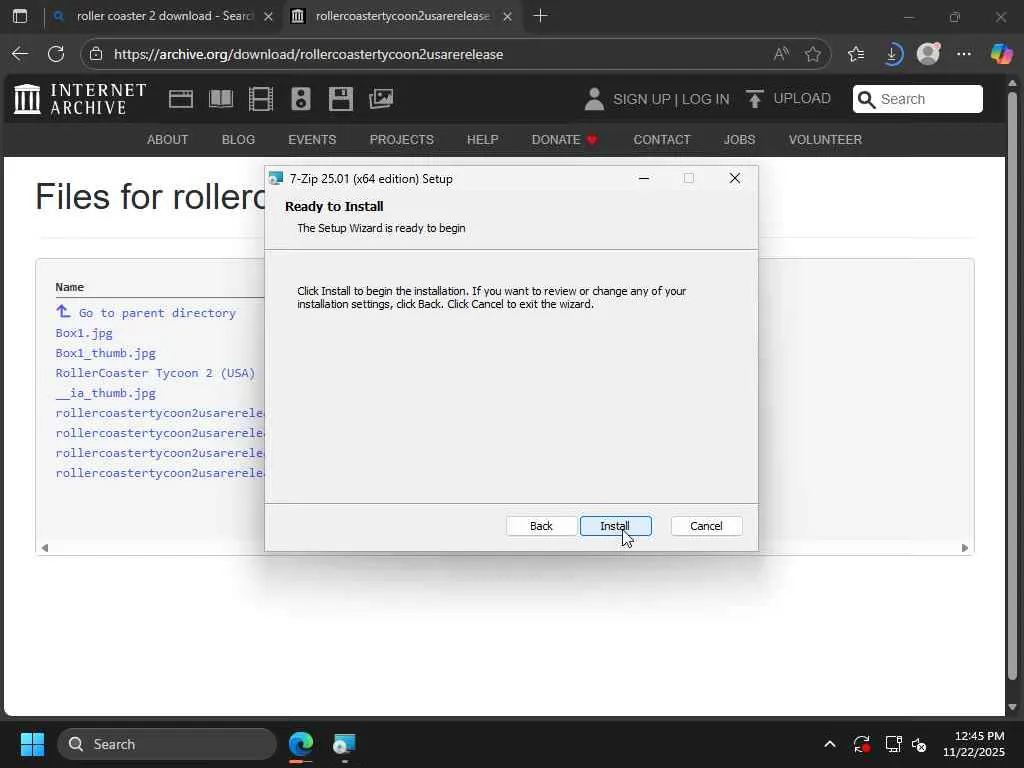Open the __ia_thumb.jpg file link
This screenshot has height=768, width=1024.
pos(106,393)
